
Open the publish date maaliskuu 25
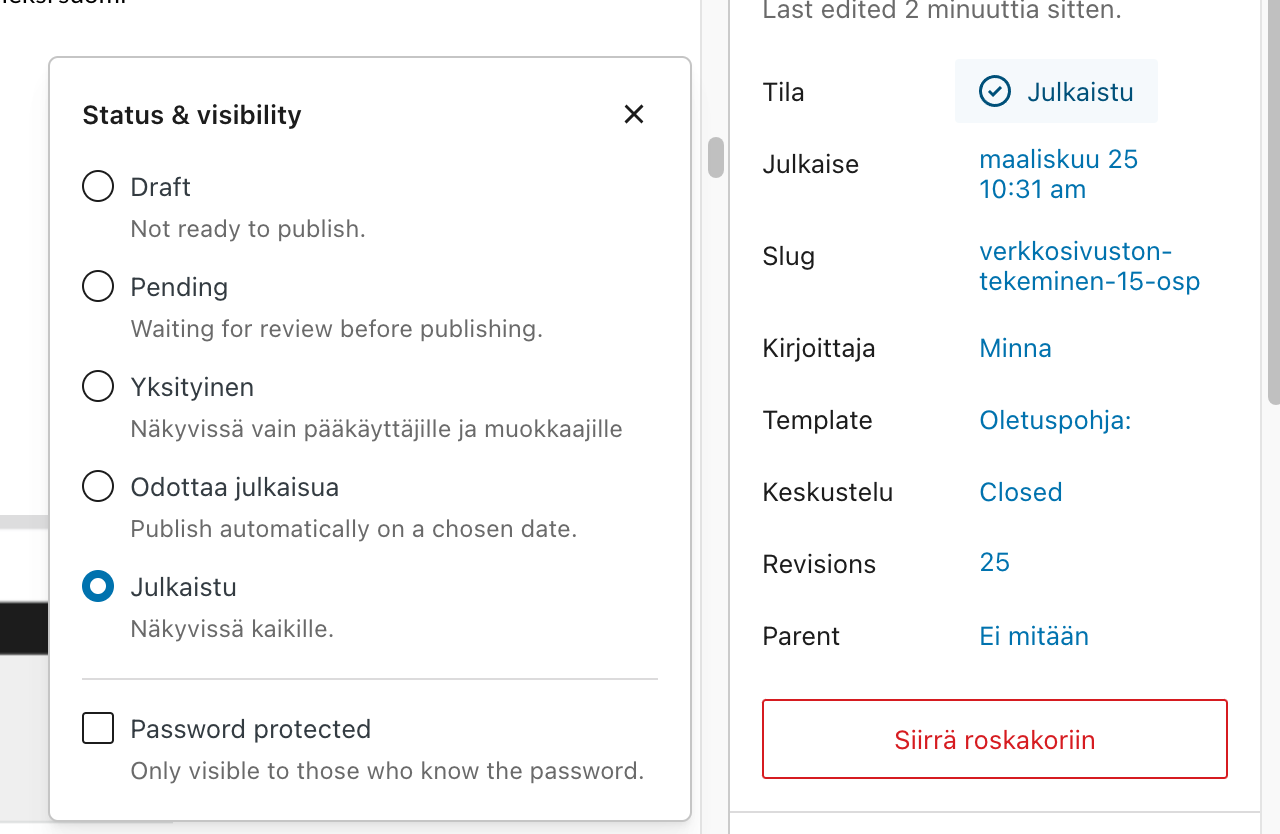pos(1058,174)
